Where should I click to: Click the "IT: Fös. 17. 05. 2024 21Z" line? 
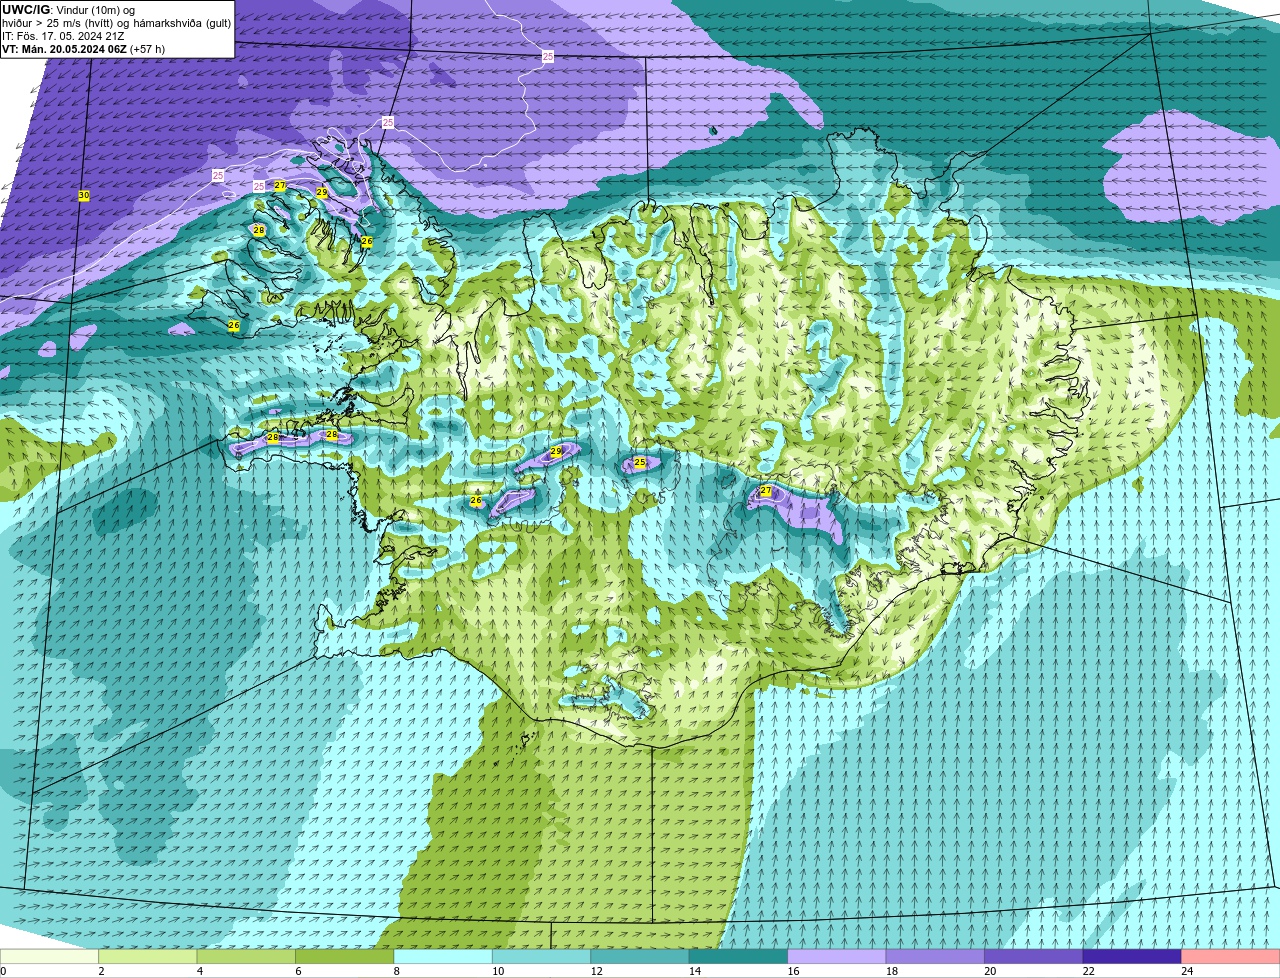point(63,36)
